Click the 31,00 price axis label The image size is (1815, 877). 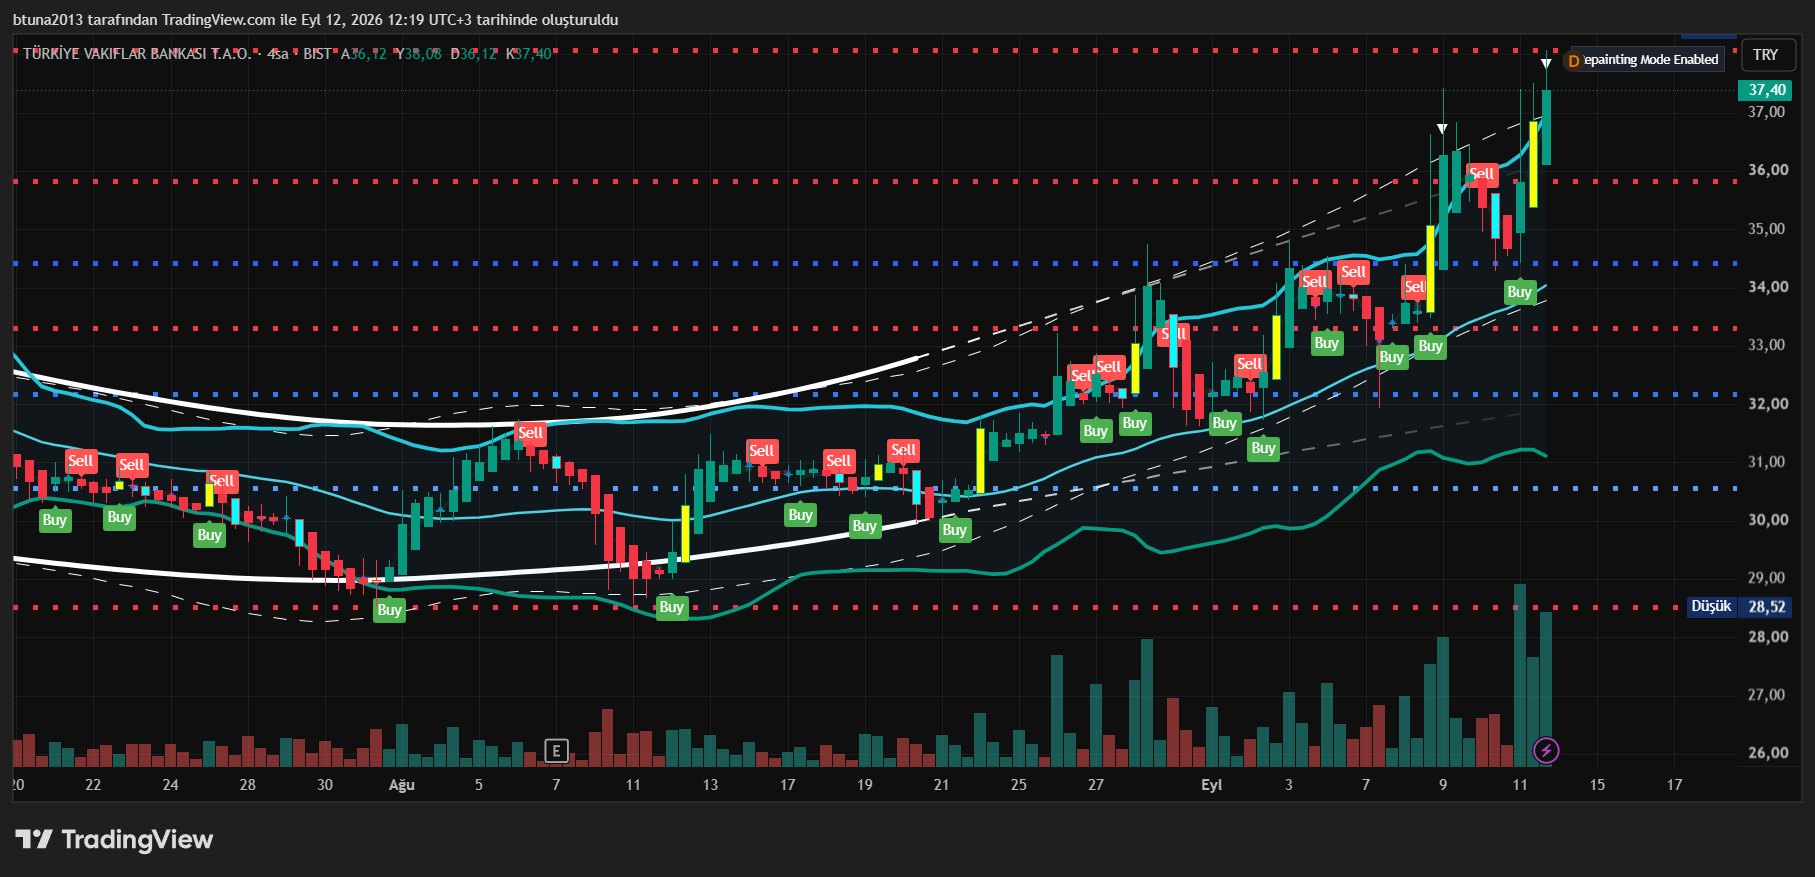(1766, 462)
